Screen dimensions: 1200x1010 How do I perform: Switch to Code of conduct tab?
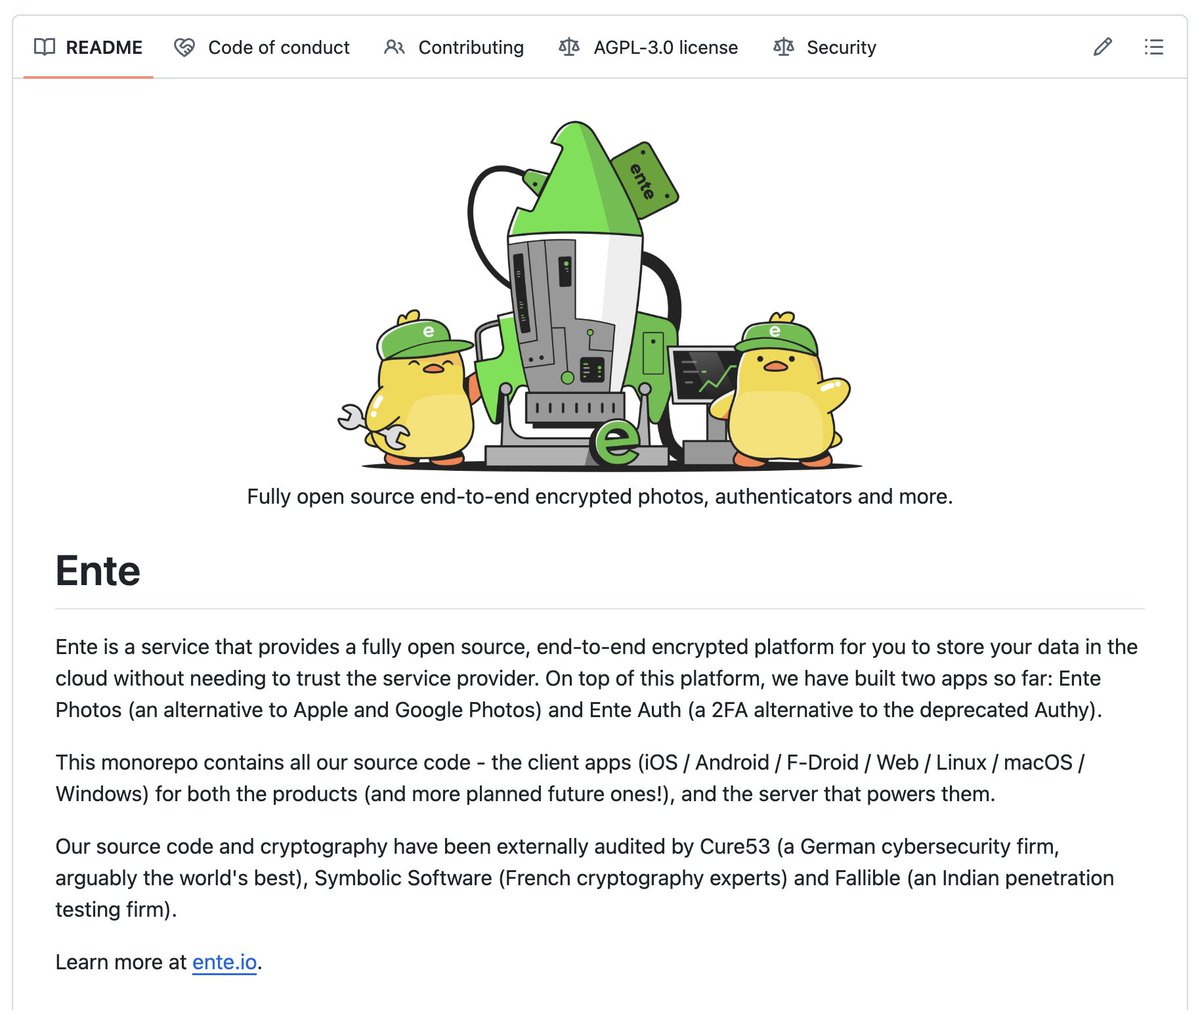(x=262, y=47)
